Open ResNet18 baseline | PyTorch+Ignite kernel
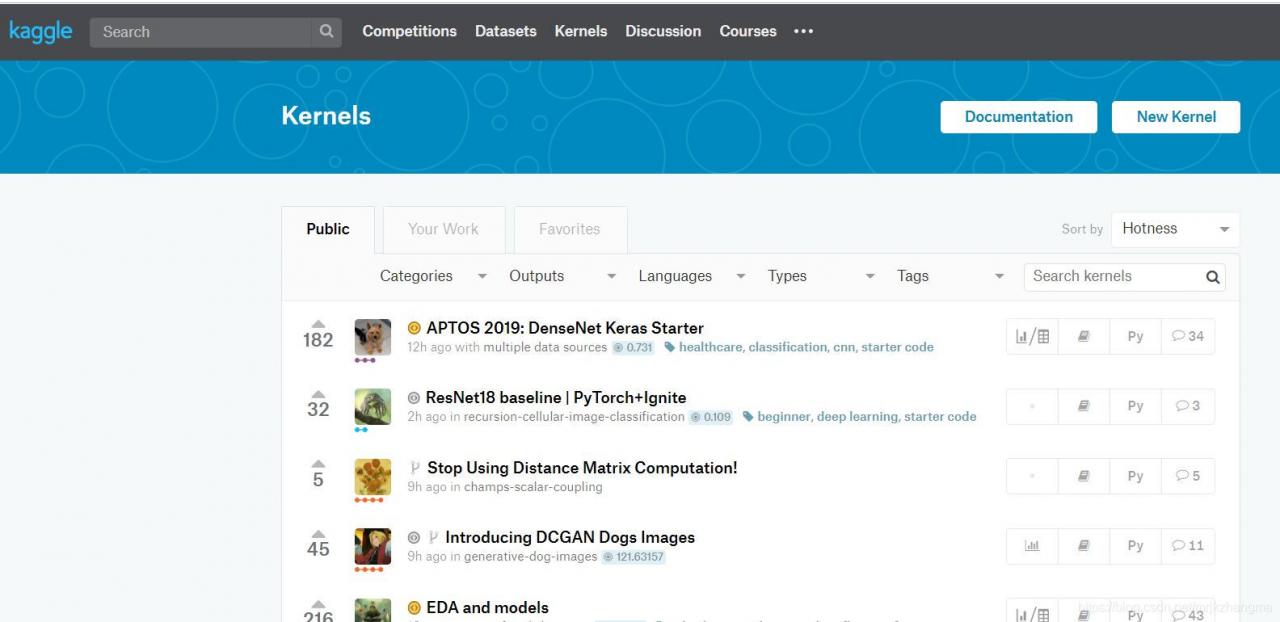Viewport: 1280px width, 622px height. coord(556,398)
